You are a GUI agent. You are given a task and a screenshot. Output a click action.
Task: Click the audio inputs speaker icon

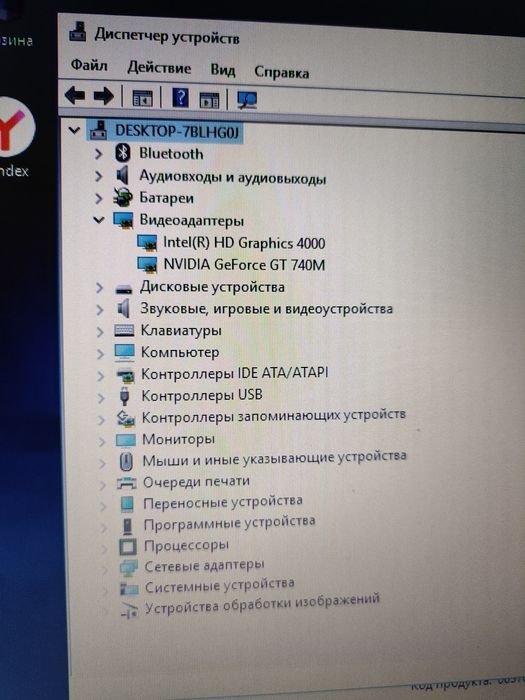(123, 175)
